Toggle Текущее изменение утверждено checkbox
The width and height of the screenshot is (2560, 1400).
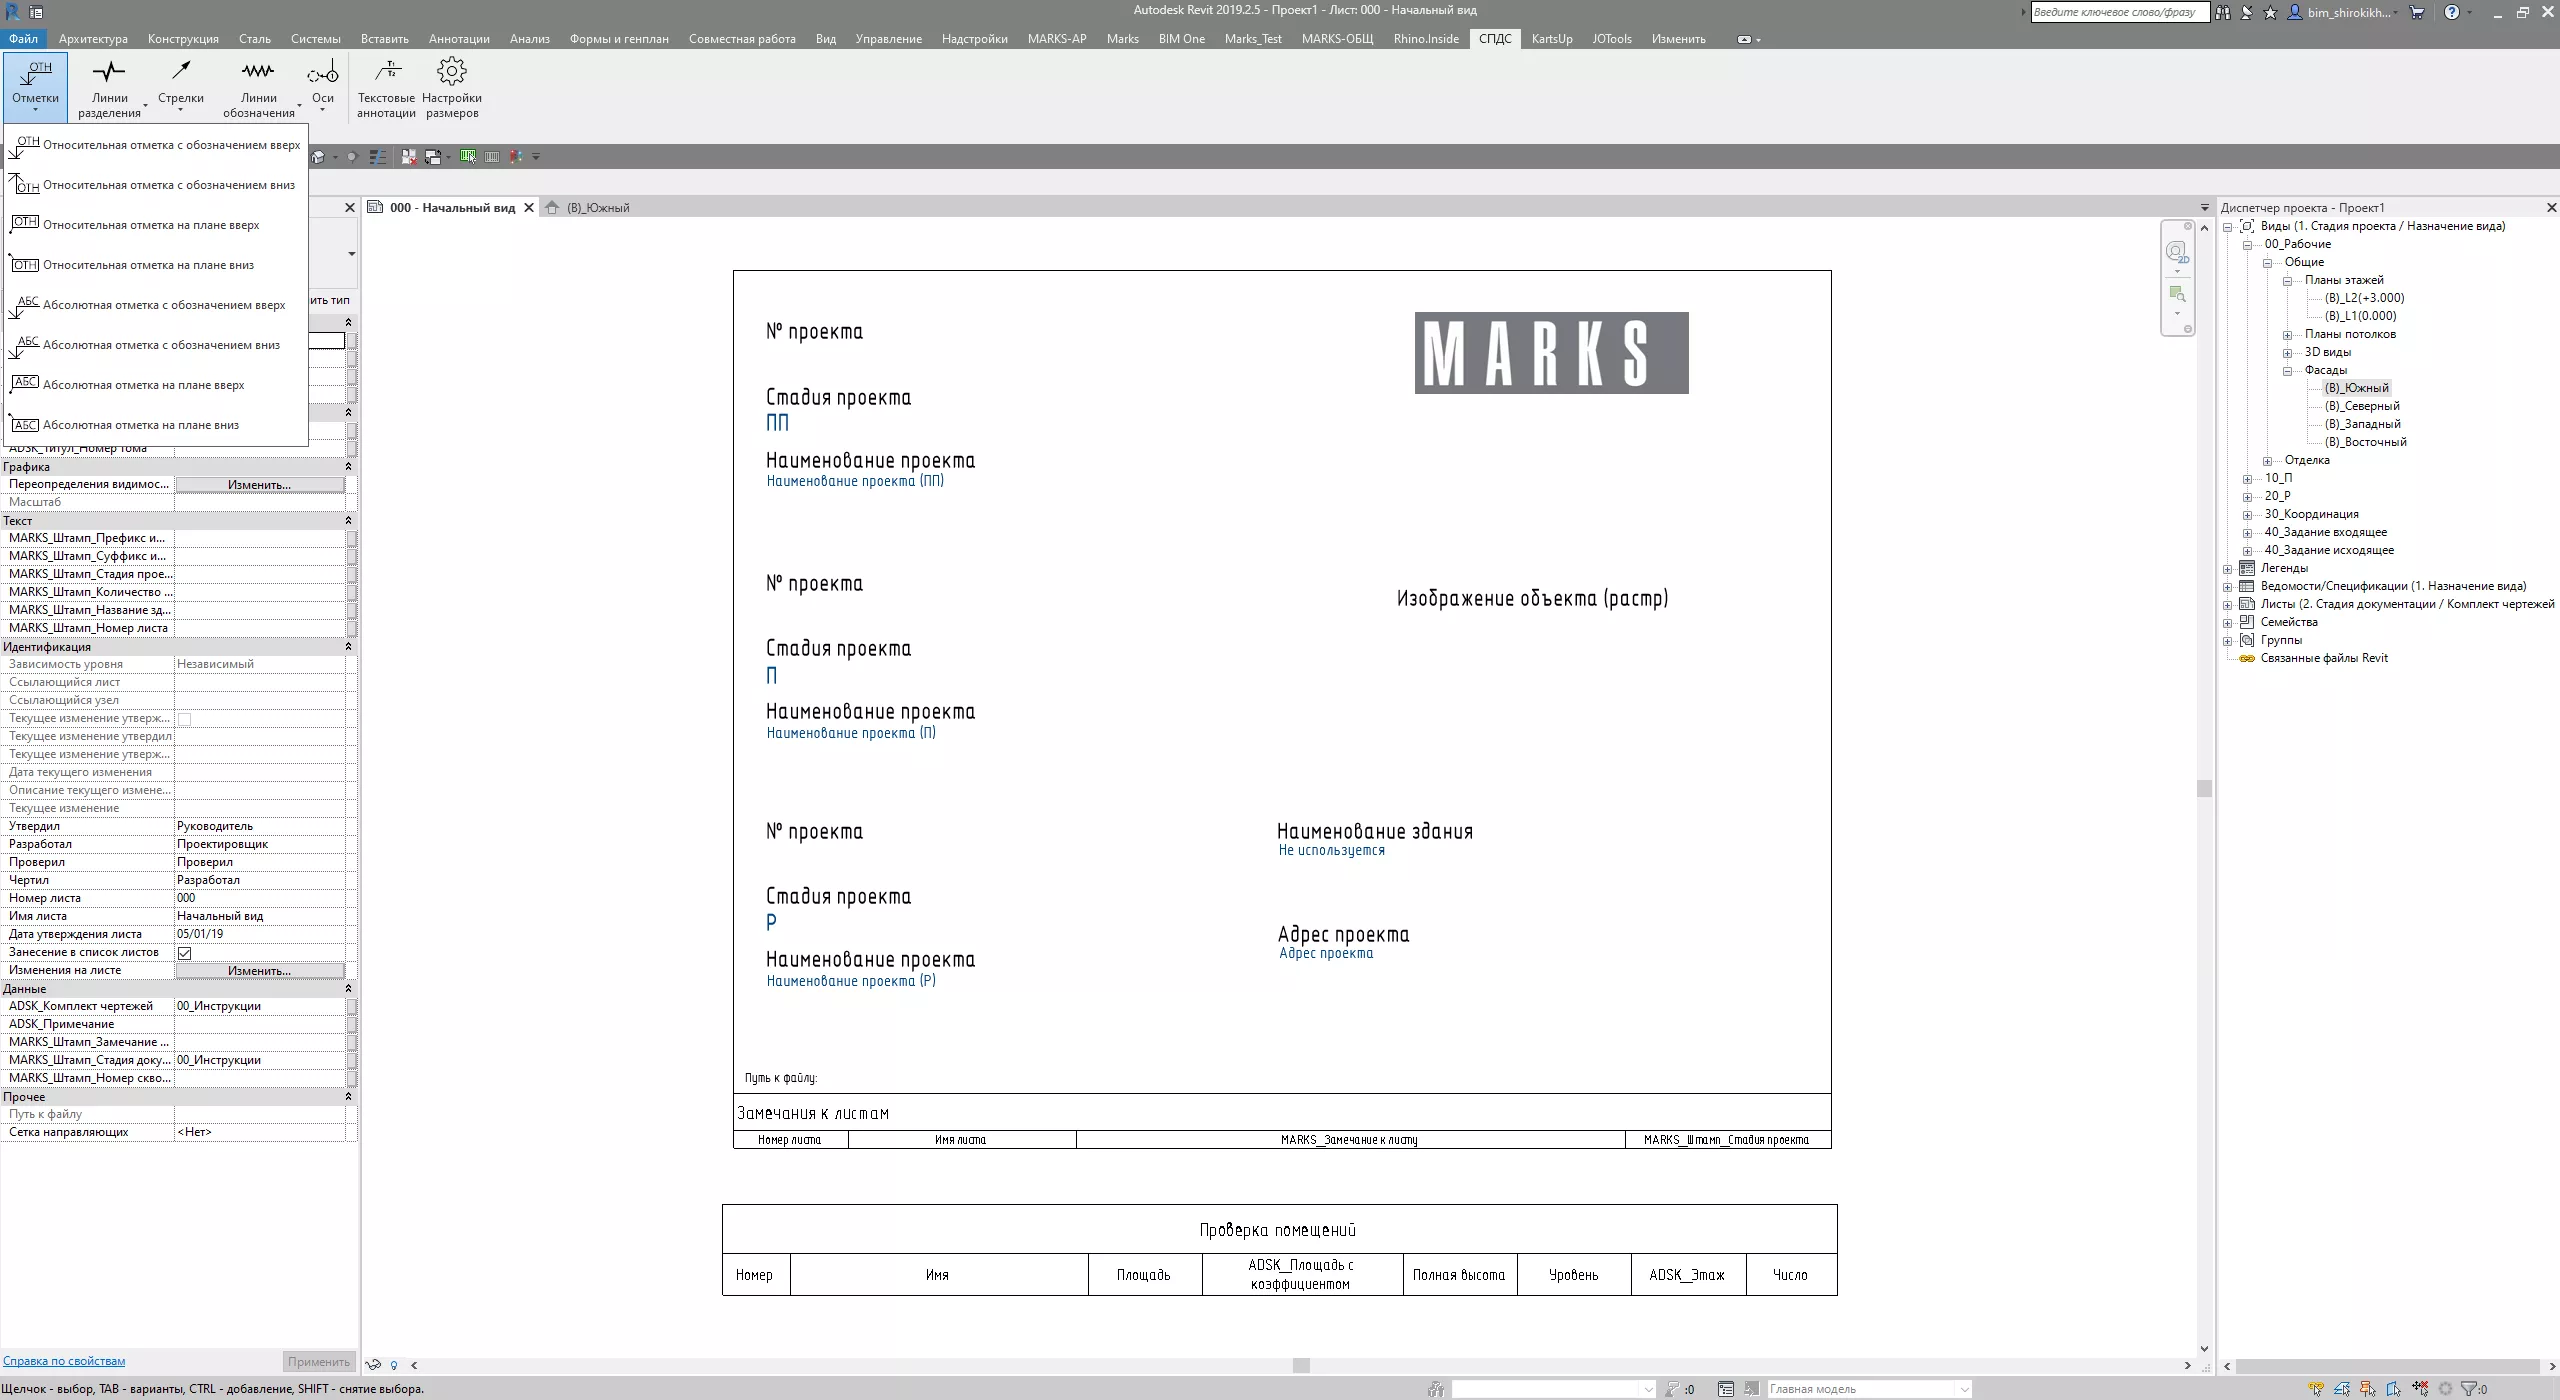[x=185, y=719]
